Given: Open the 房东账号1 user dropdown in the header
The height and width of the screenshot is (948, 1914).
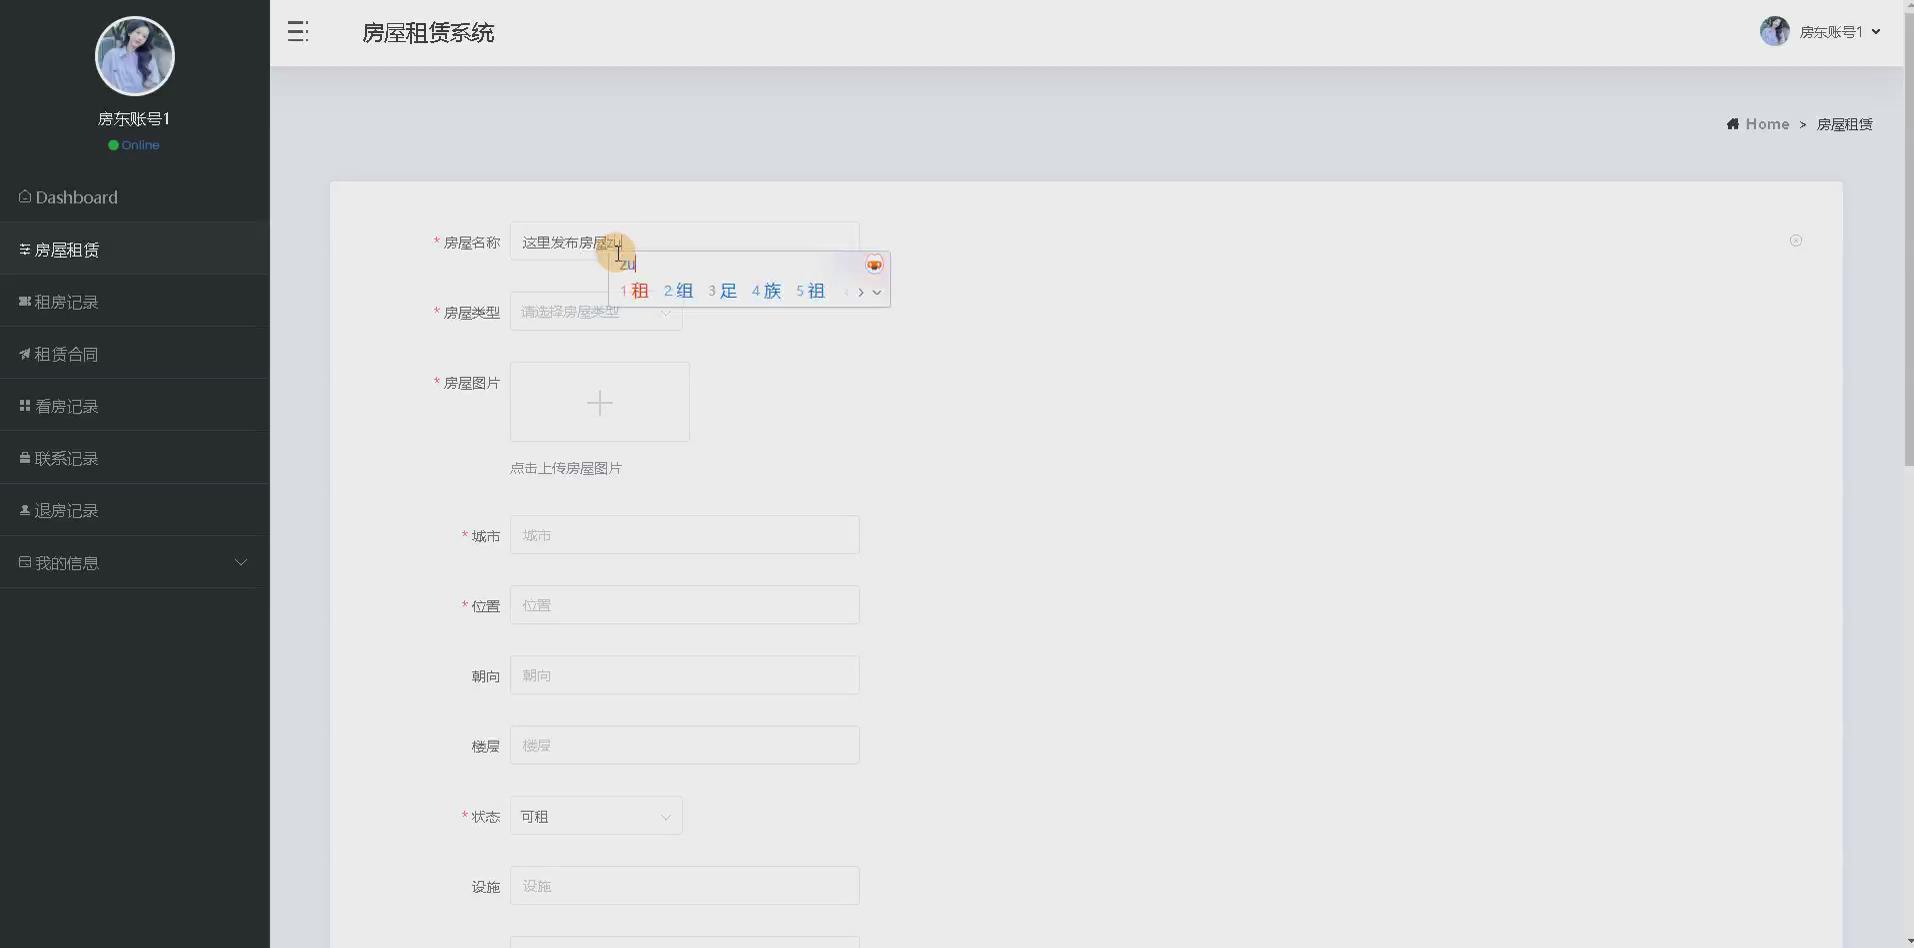Looking at the screenshot, I should [1839, 32].
